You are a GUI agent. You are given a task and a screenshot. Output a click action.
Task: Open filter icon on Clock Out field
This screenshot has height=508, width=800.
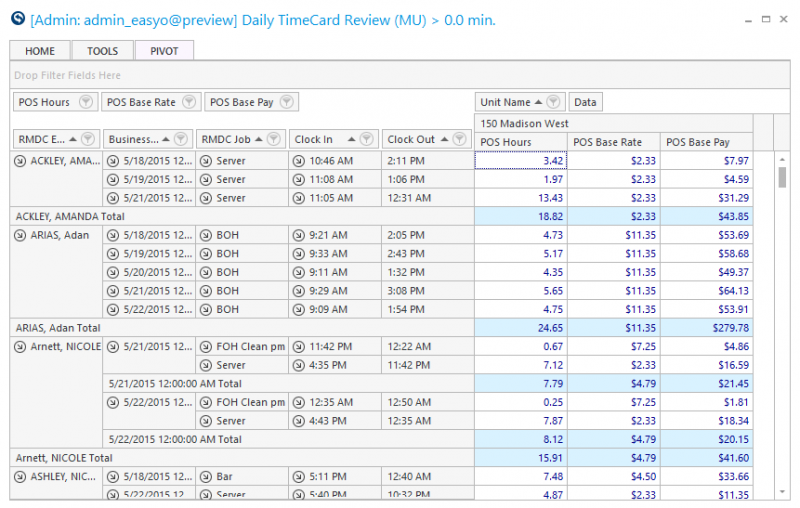point(460,139)
